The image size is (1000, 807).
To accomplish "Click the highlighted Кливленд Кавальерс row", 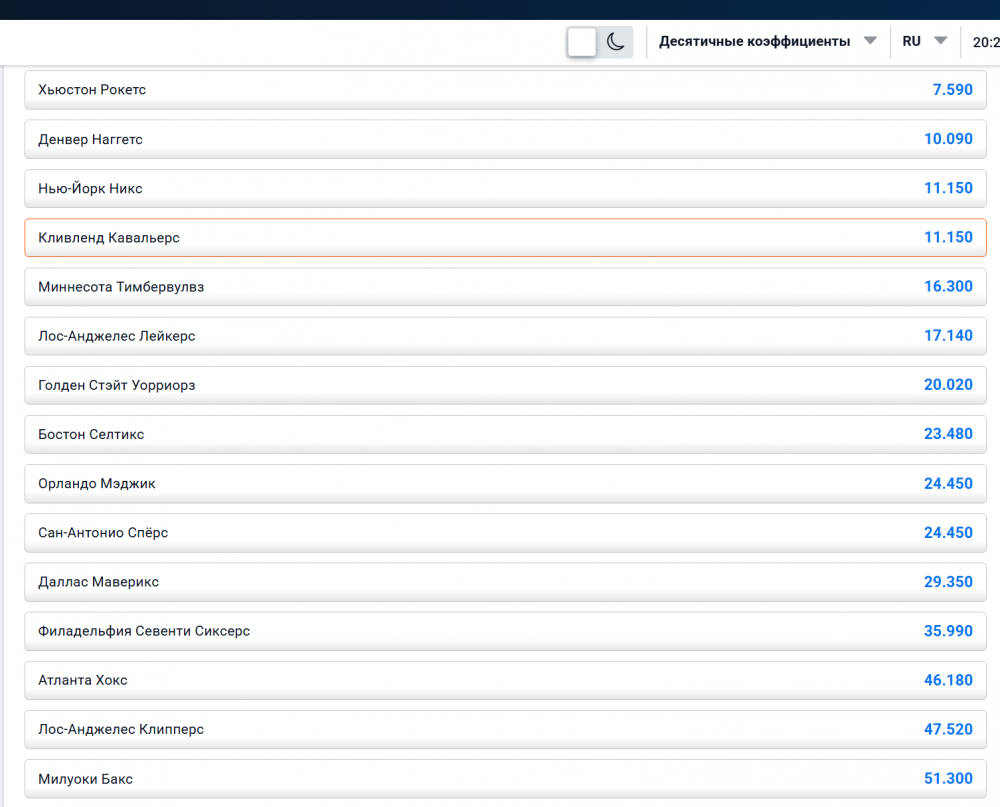I will (505, 238).
